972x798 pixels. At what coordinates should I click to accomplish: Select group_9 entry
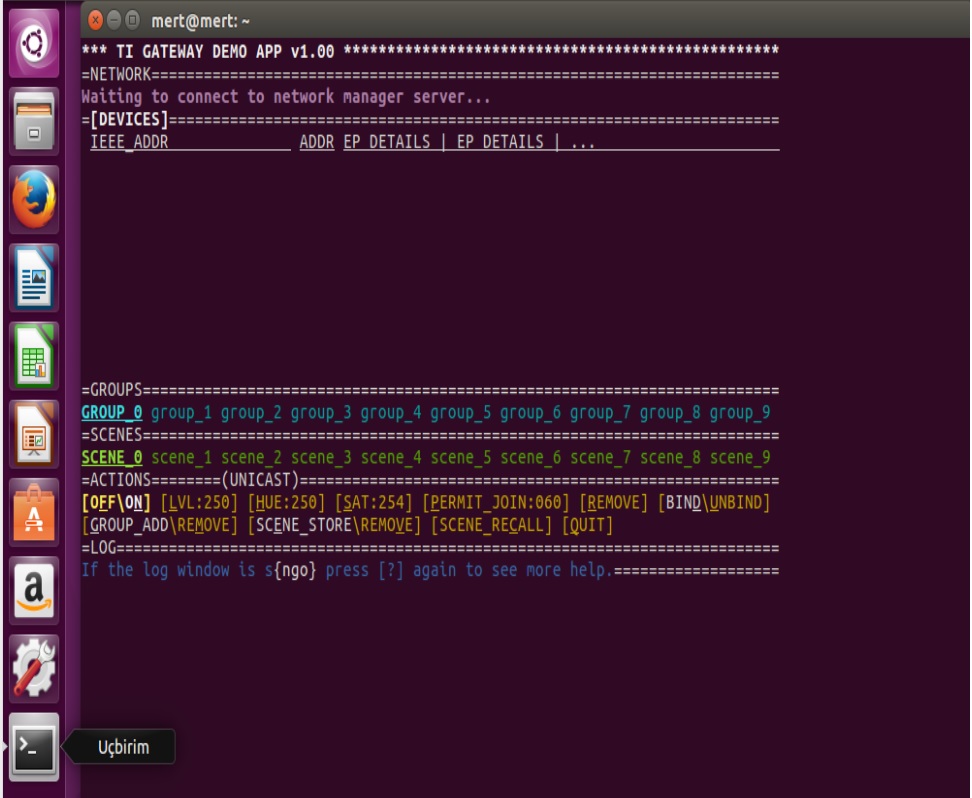click(x=740, y=412)
